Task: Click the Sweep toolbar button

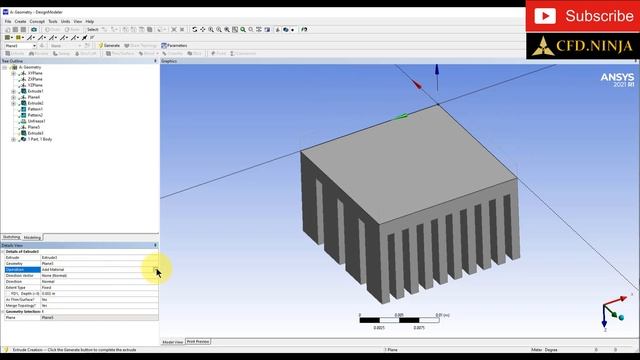Action: [62, 53]
